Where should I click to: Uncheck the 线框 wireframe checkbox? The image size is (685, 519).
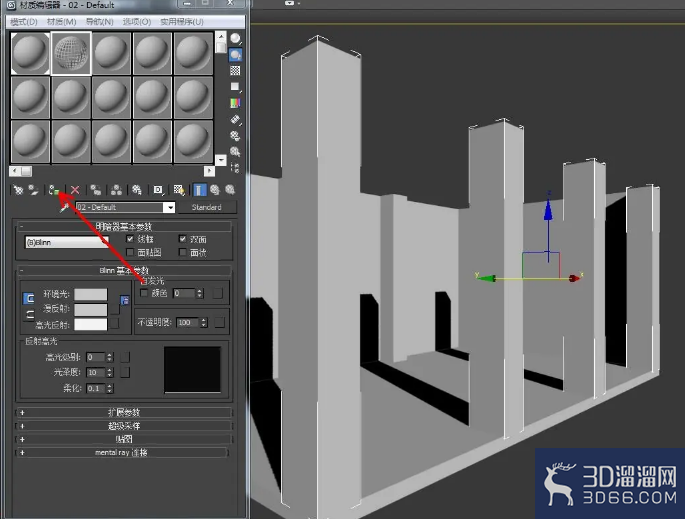pos(130,239)
